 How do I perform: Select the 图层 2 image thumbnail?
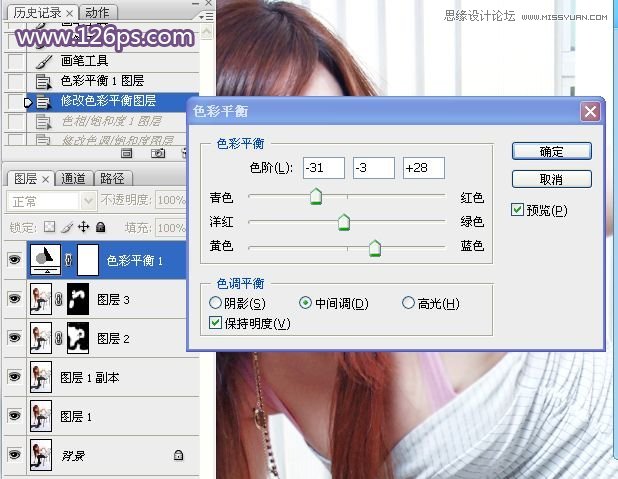41,338
